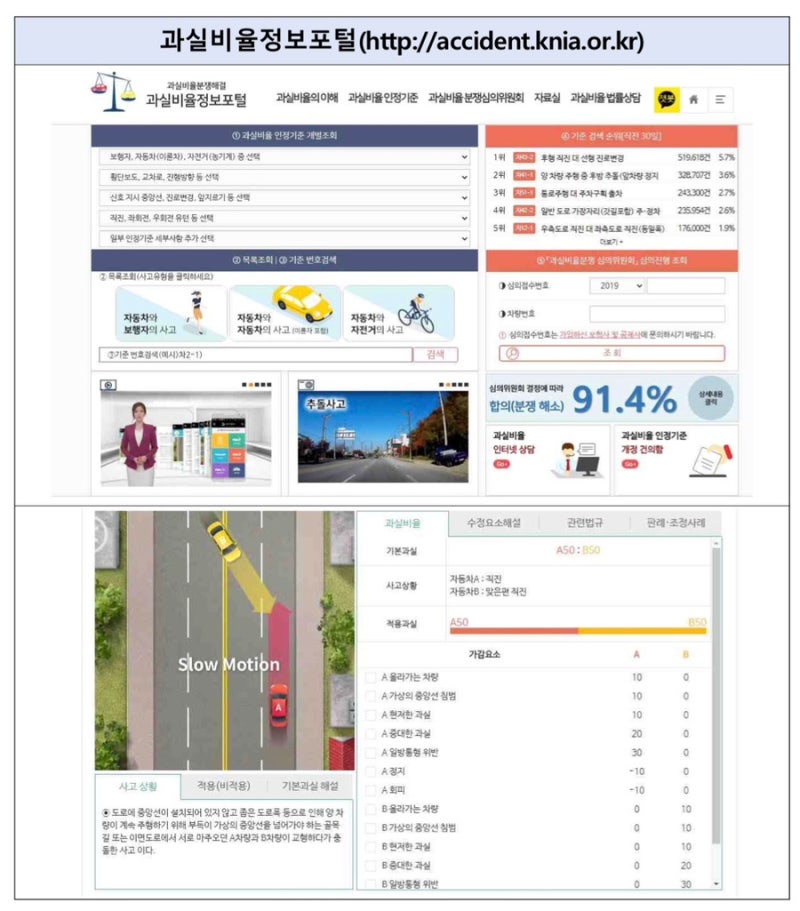Open 보행자, 자동차, 자전거 중 선택 dropdown

(284, 157)
